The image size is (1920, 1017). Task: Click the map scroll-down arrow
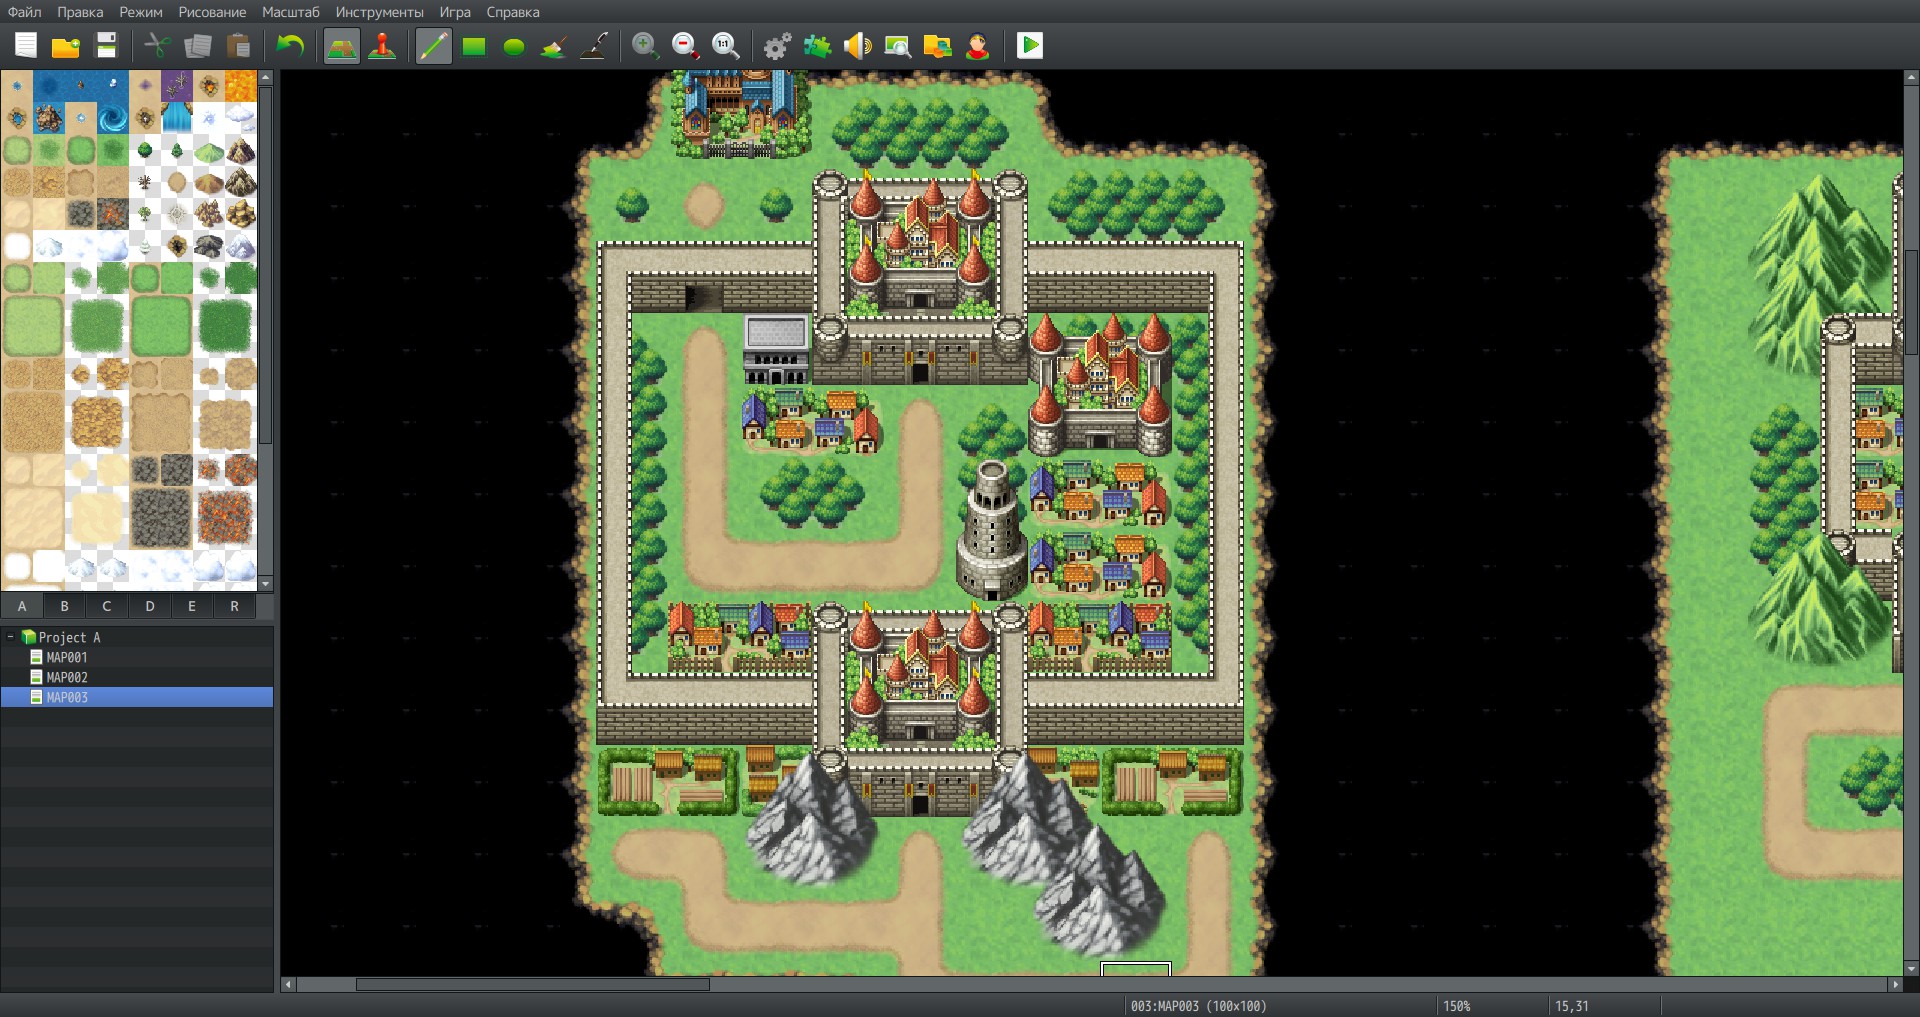[x=1911, y=969]
